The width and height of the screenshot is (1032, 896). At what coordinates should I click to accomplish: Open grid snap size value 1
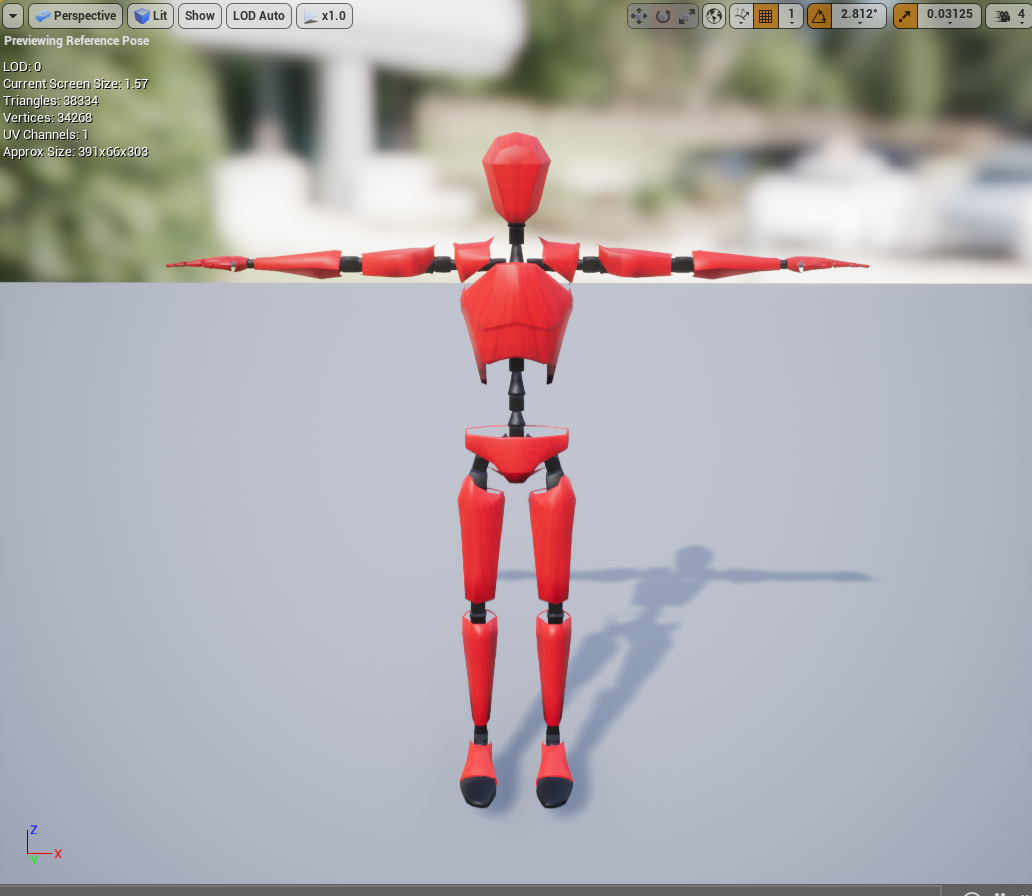[x=791, y=16]
